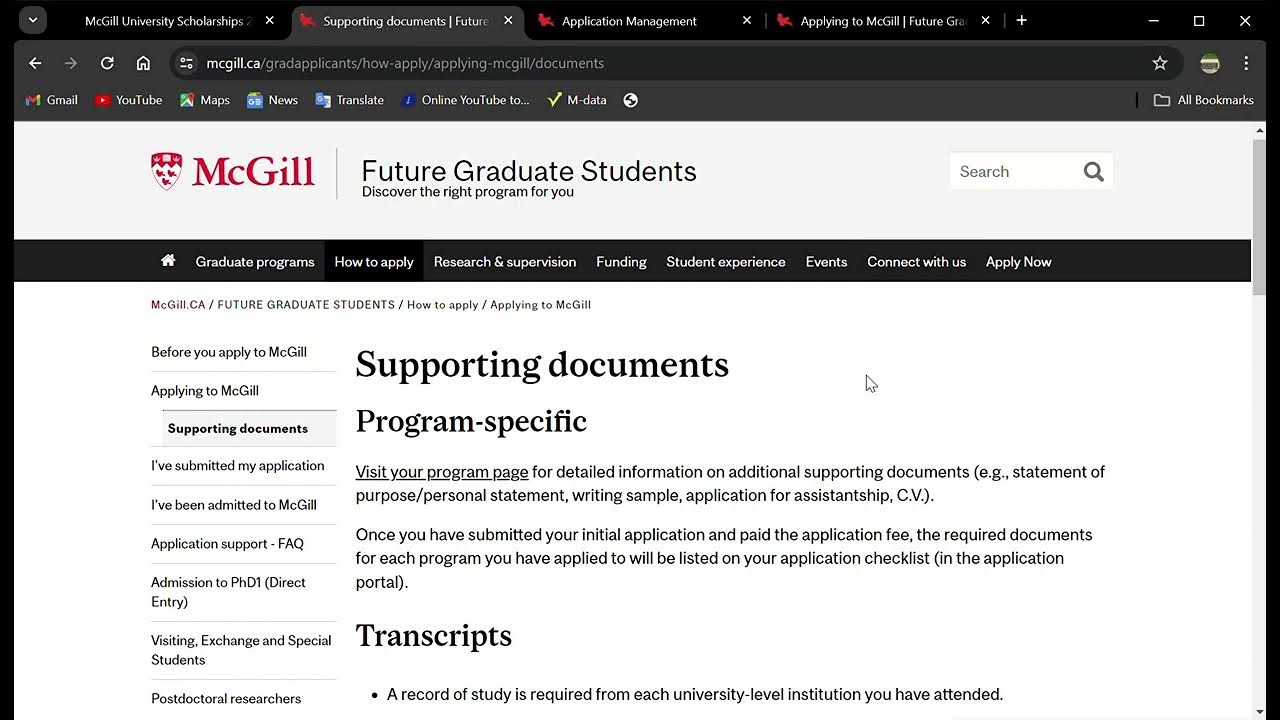Open the All Bookmarks folder
1280x720 pixels.
point(1204,100)
